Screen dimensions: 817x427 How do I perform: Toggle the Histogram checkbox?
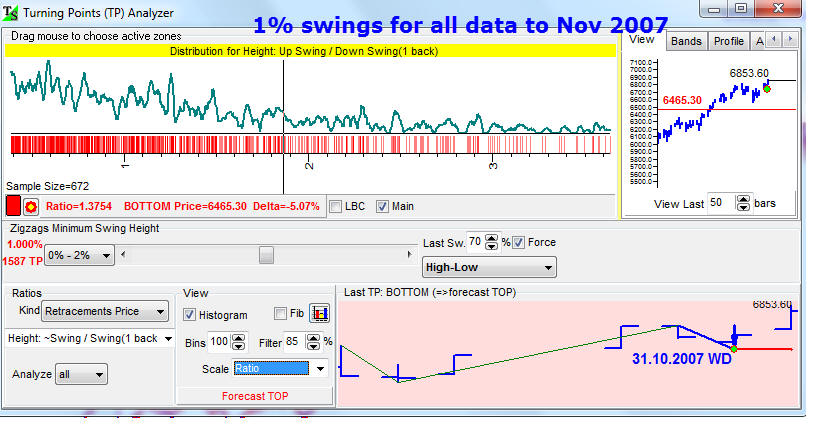coord(191,314)
